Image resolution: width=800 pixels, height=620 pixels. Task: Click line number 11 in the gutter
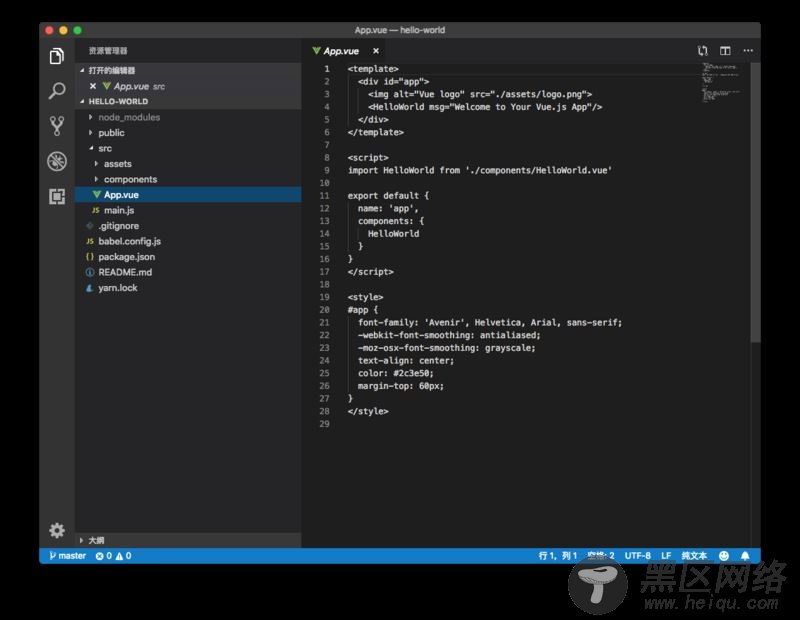pyautogui.click(x=324, y=195)
